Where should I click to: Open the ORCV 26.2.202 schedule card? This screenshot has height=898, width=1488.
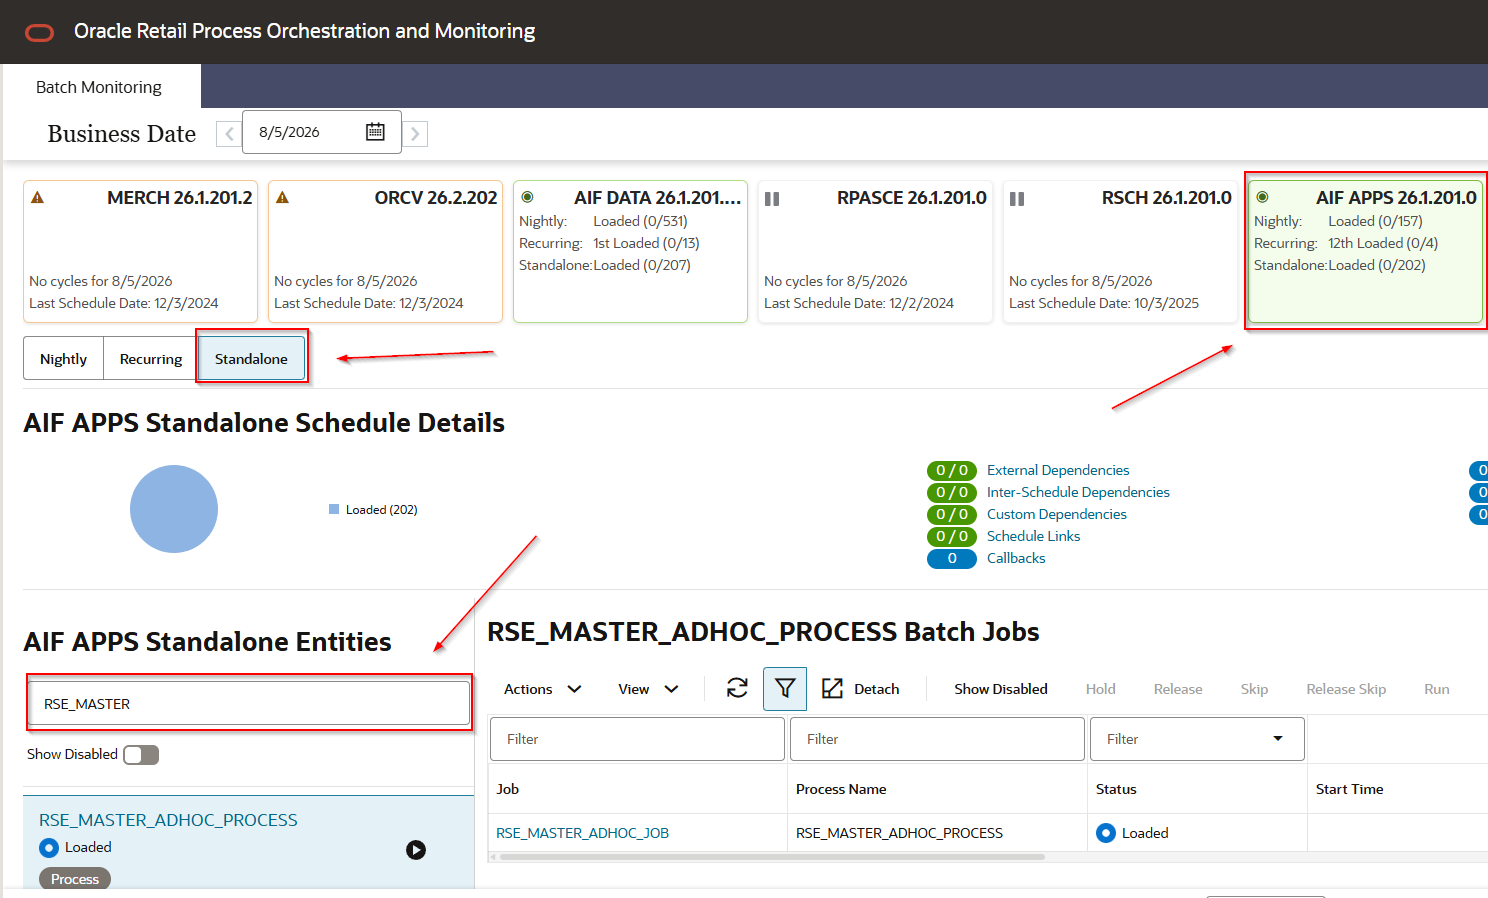pos(385,251)
